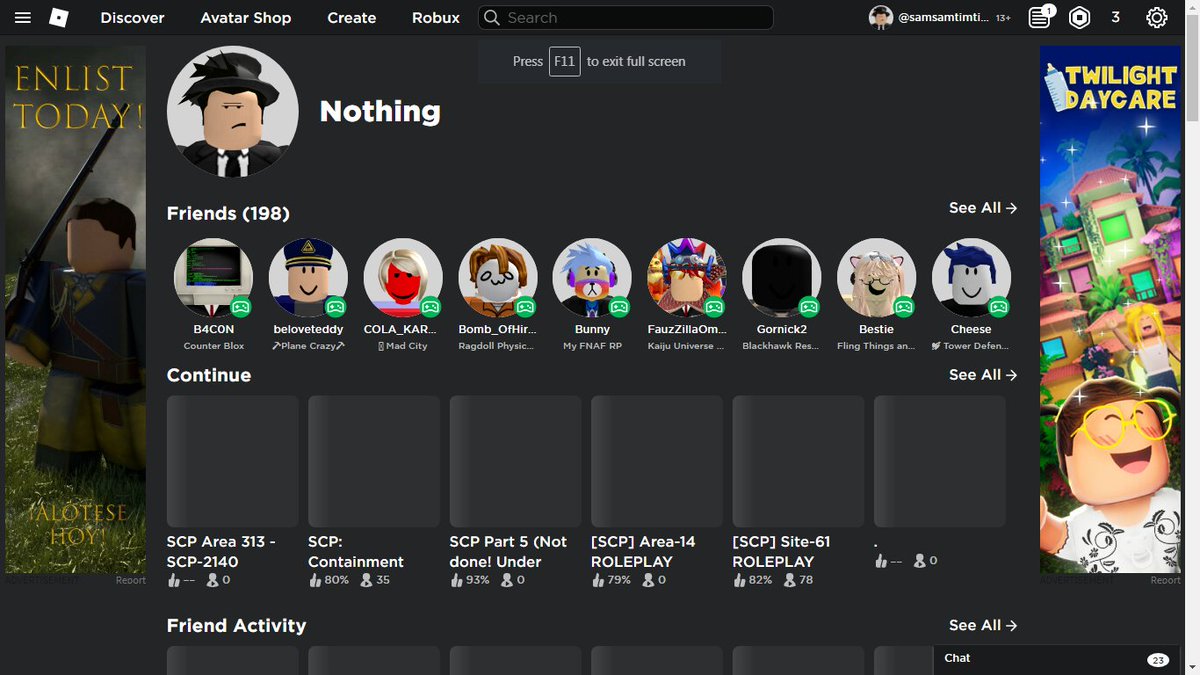Image resolution: width=1200 pixels, height=675 pixels.
Task: See all 198 friends
Action: point(981,208)
